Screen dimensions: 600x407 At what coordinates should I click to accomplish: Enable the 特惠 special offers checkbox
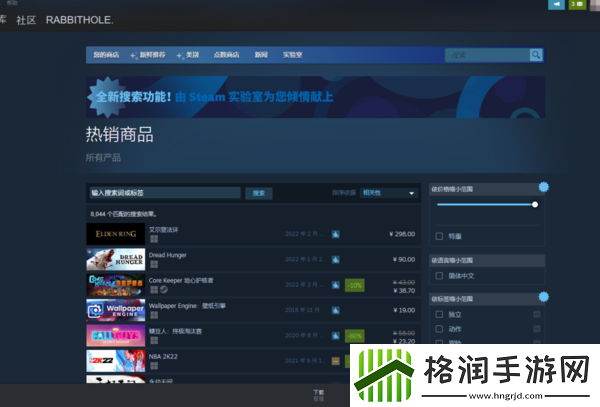[439, 236]
